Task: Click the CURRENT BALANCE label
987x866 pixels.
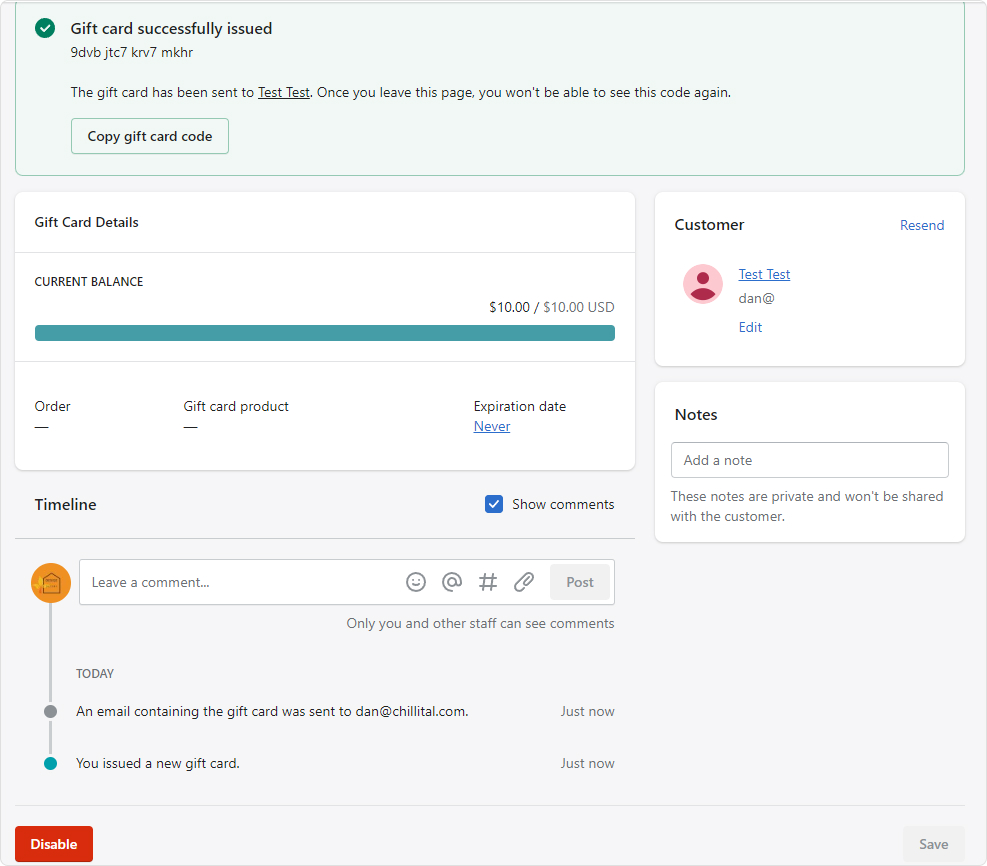Action: pyautogui.click(x=89, y=281)
